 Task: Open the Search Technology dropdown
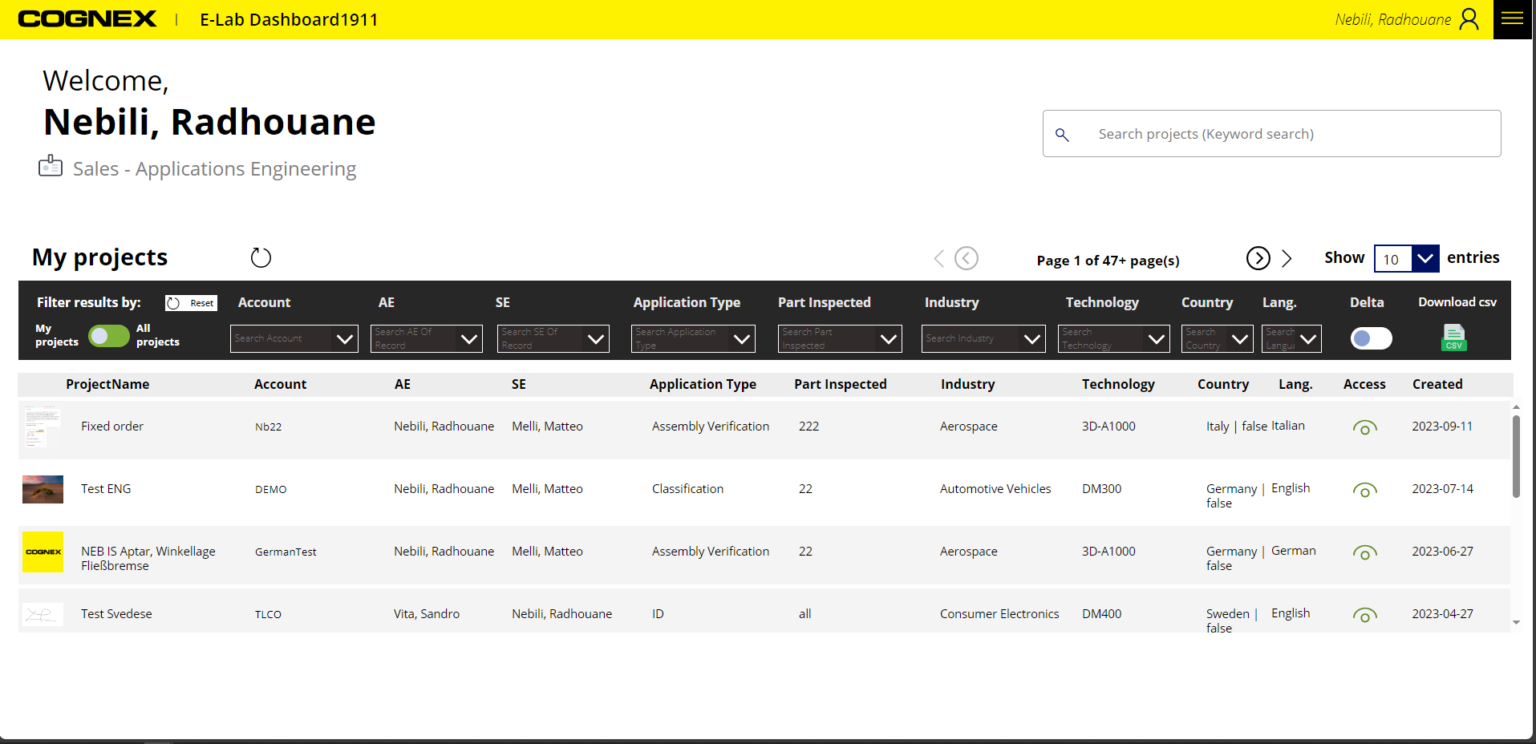point(1114,339)
